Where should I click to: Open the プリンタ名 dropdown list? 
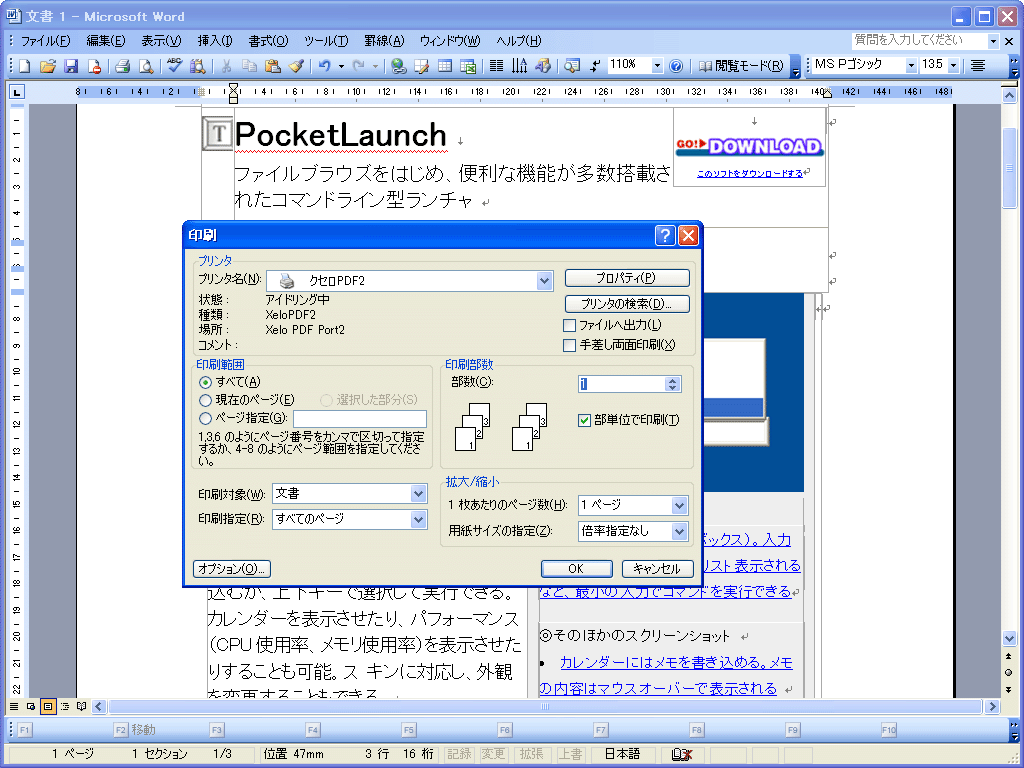[544, 281]
